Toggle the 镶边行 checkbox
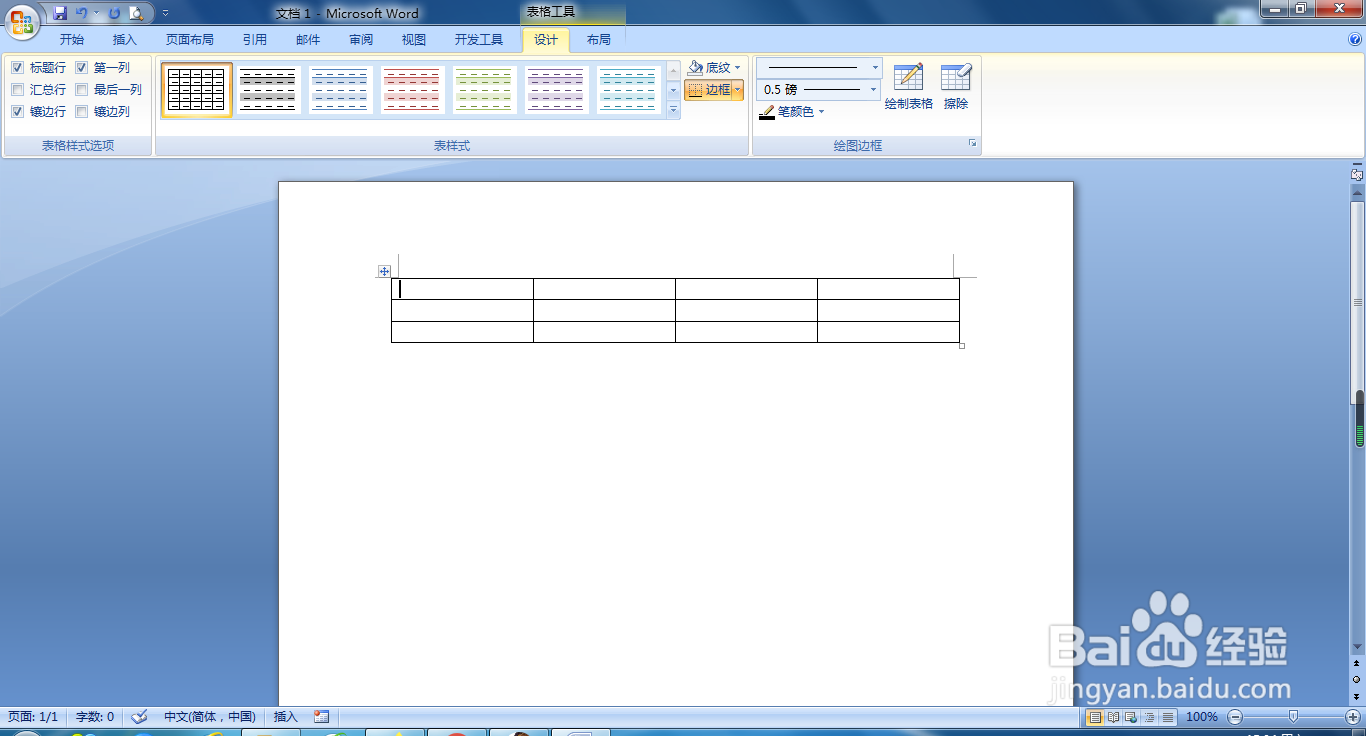This screenshot has width=1366, height=736. coord(18,112)
